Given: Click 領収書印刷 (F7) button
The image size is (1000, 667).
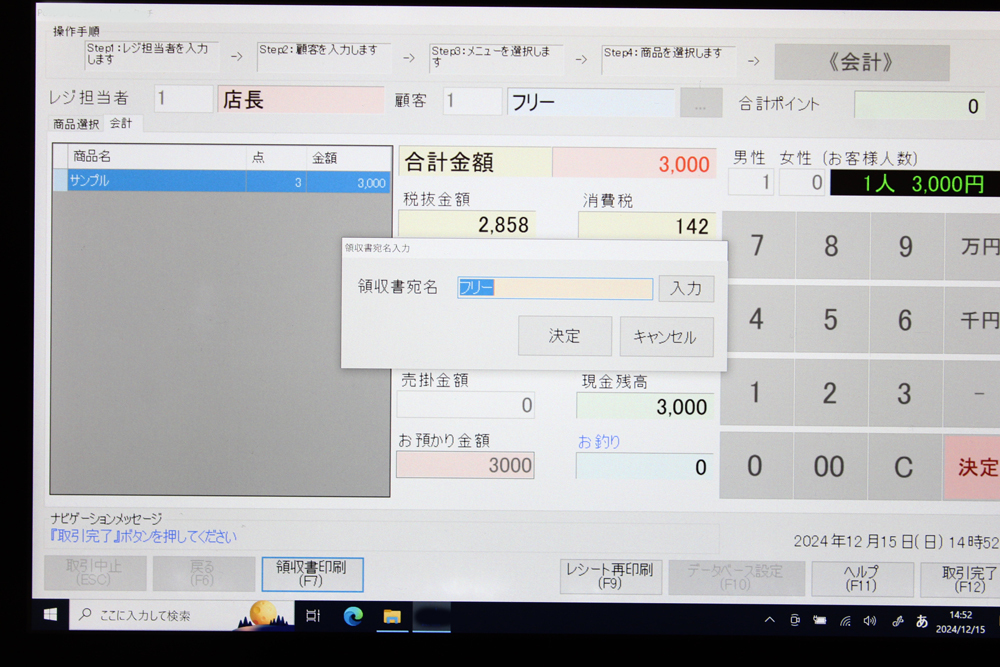Looking at the screenshot, I should coord(312,573).
